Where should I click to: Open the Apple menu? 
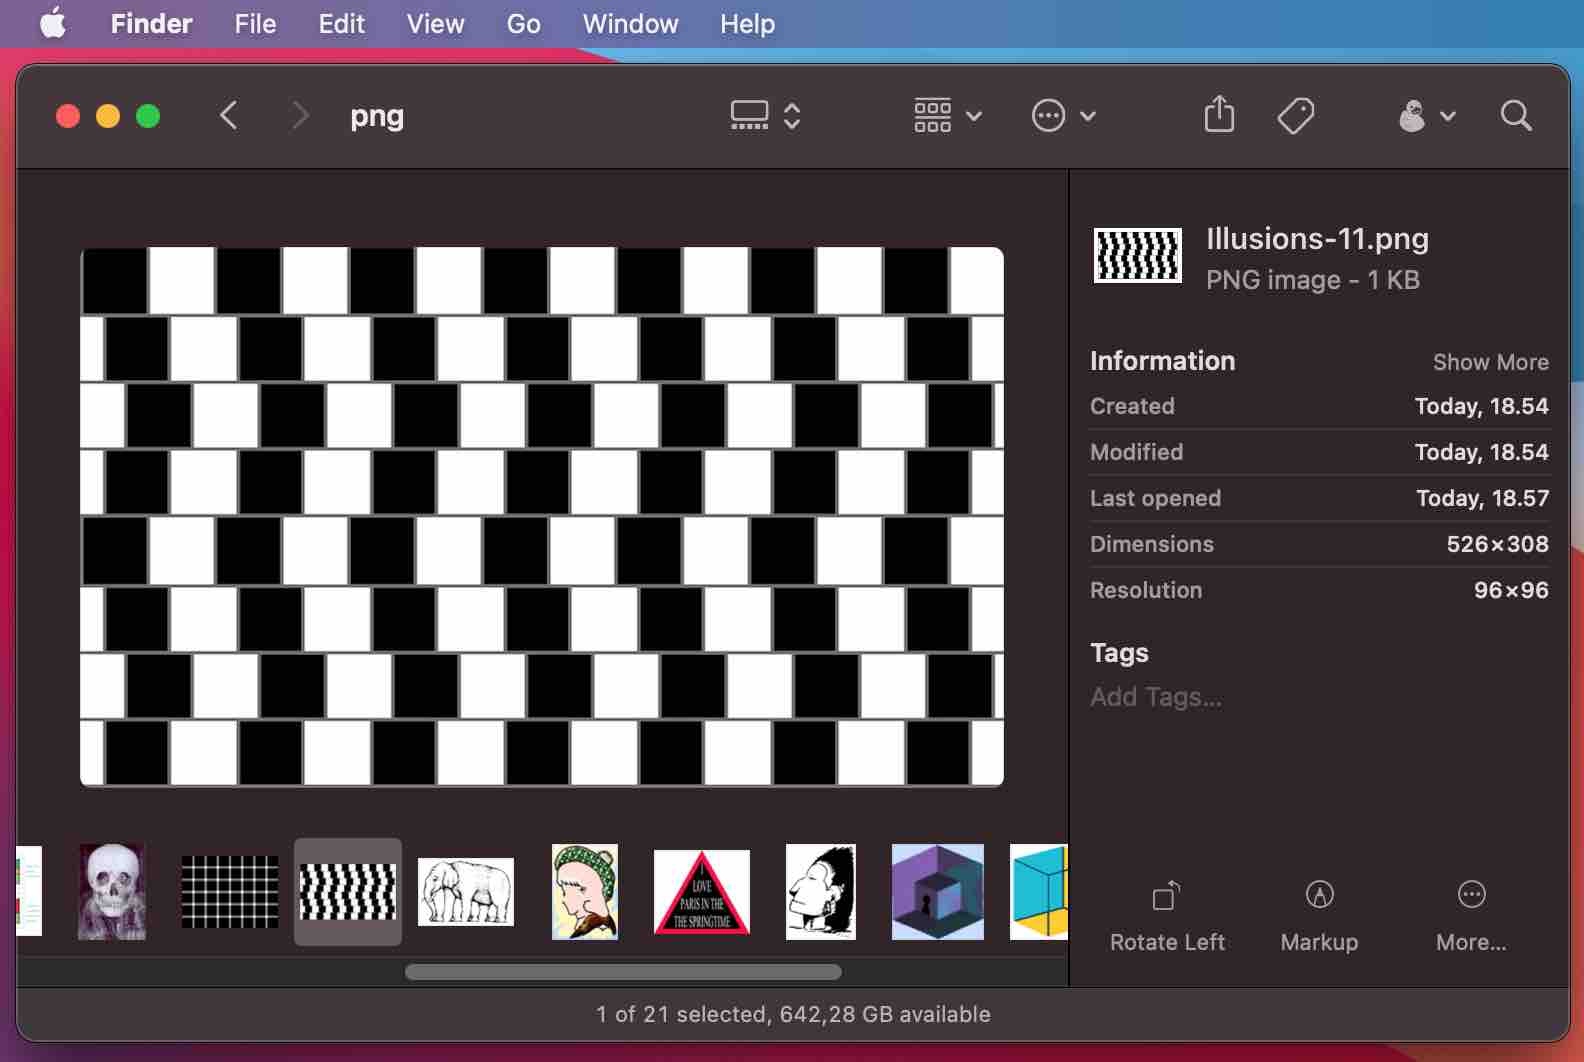pyautogui.click(x=53, y=23)
